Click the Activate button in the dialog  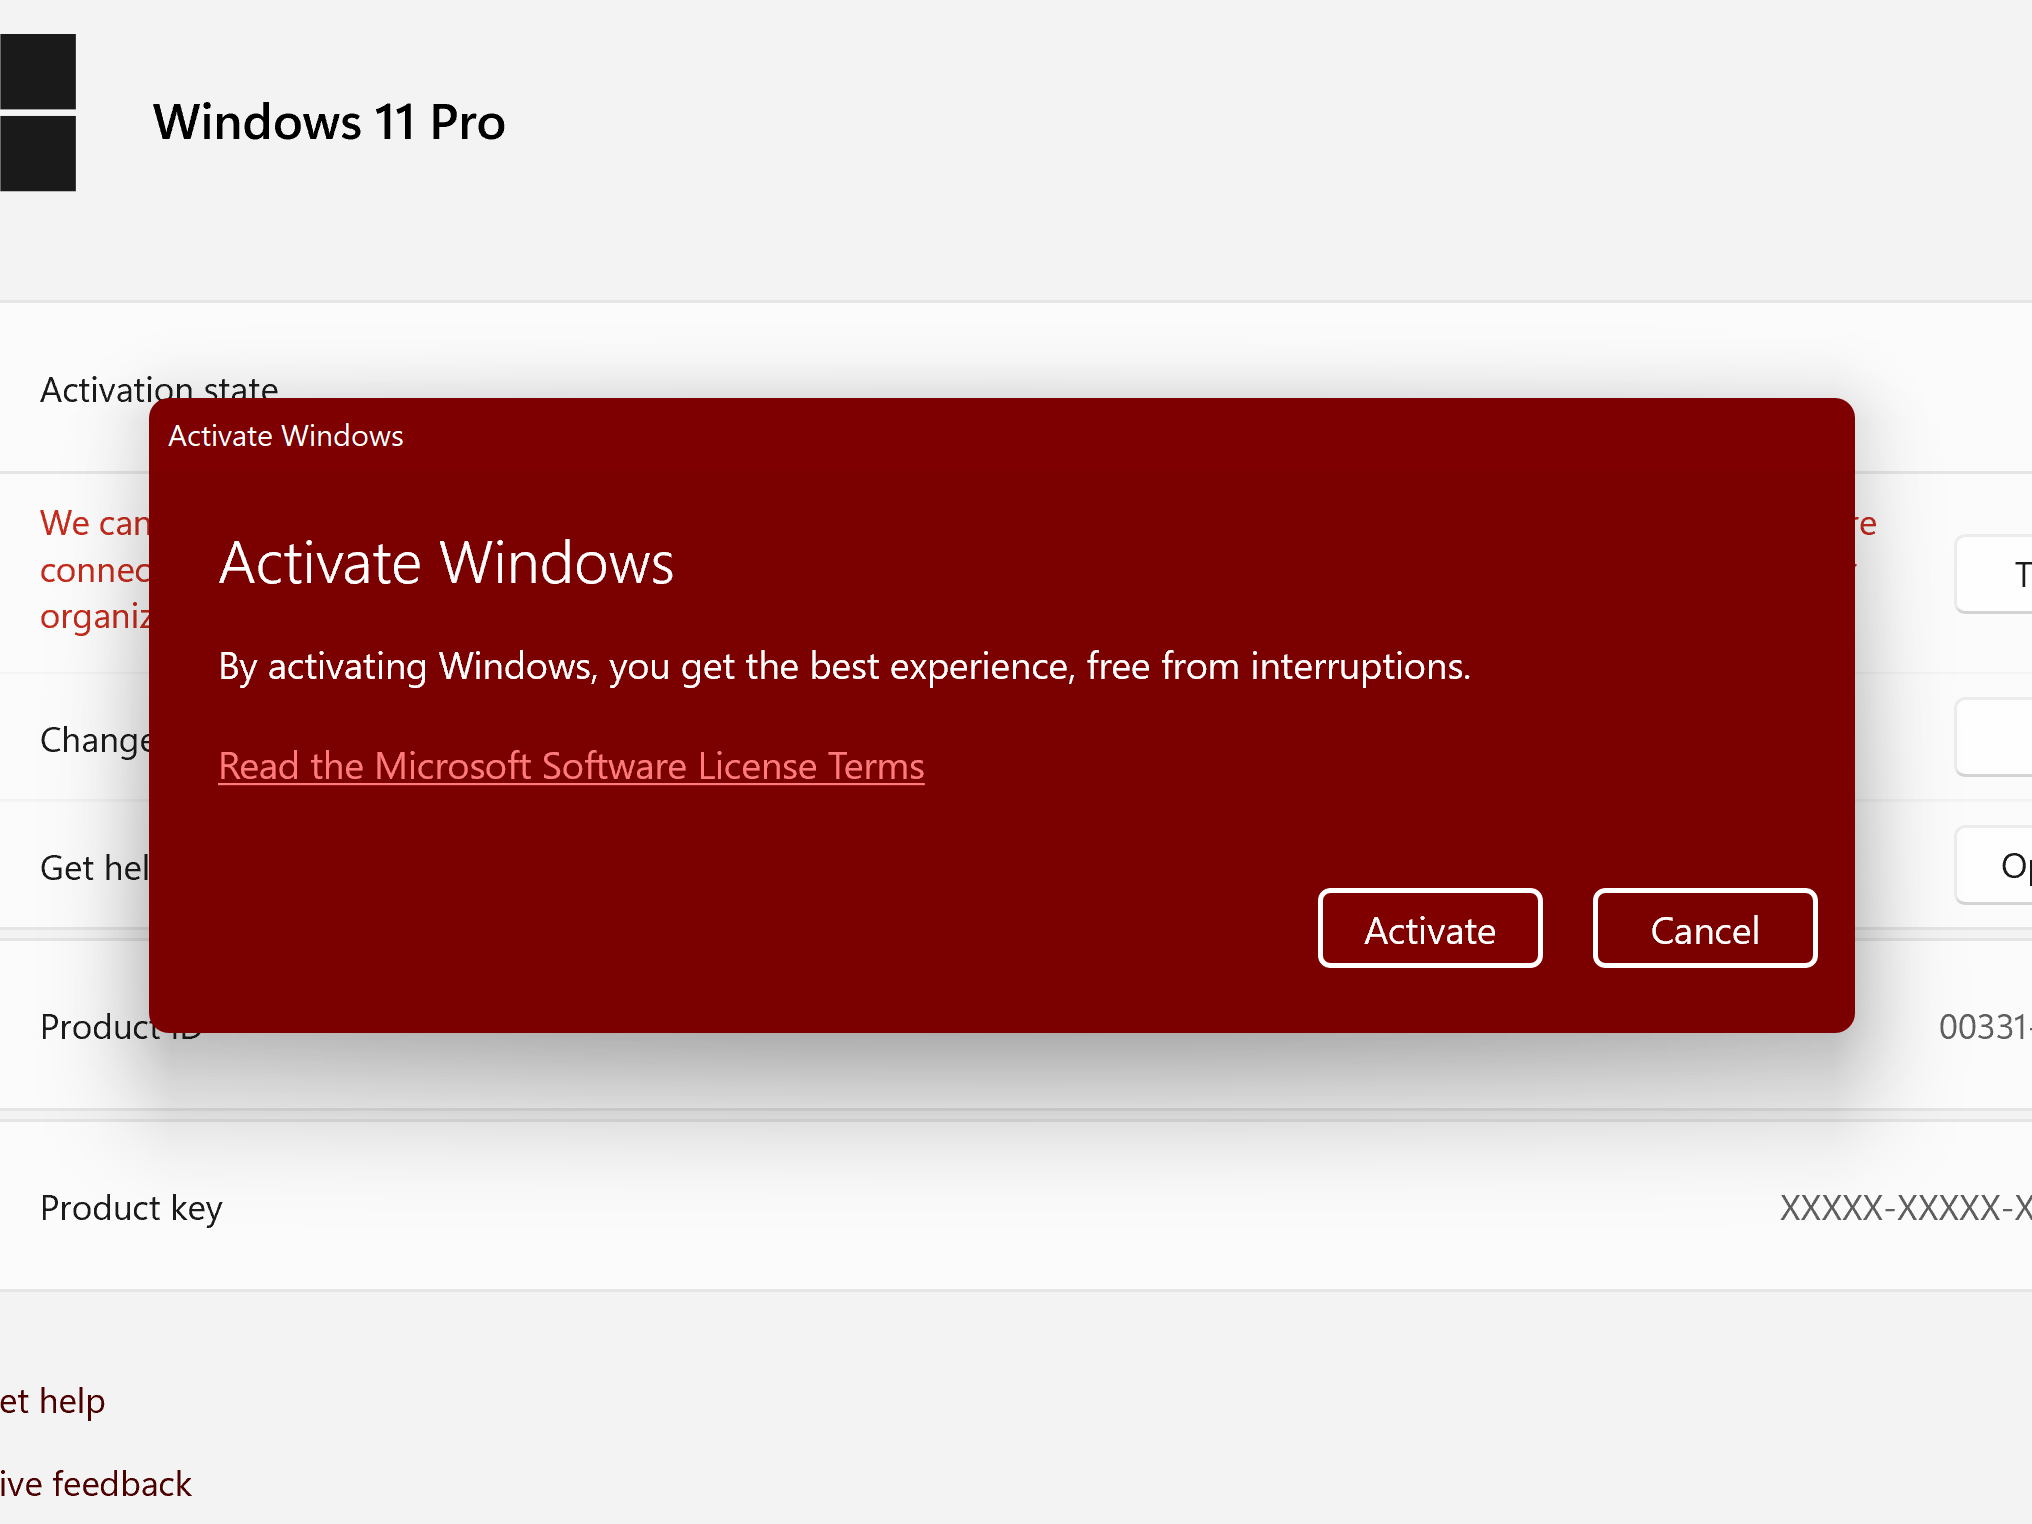click(1429, 928)
